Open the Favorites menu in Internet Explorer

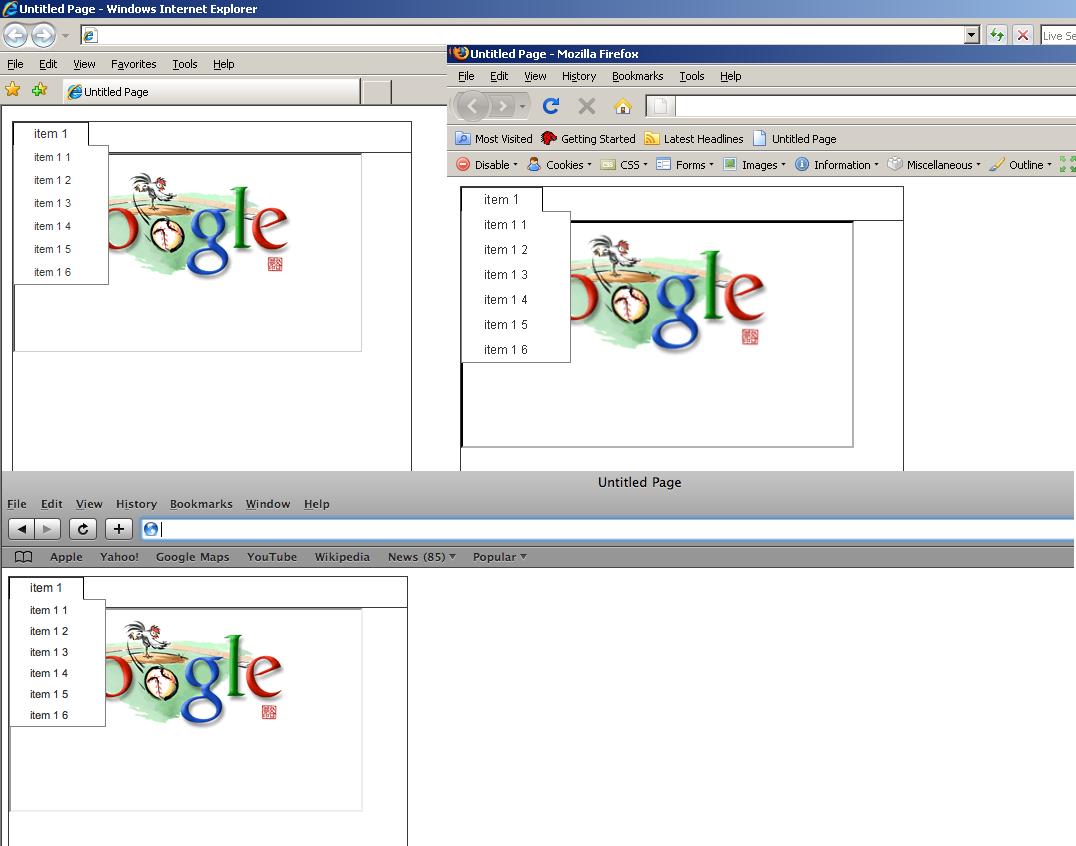133,64
